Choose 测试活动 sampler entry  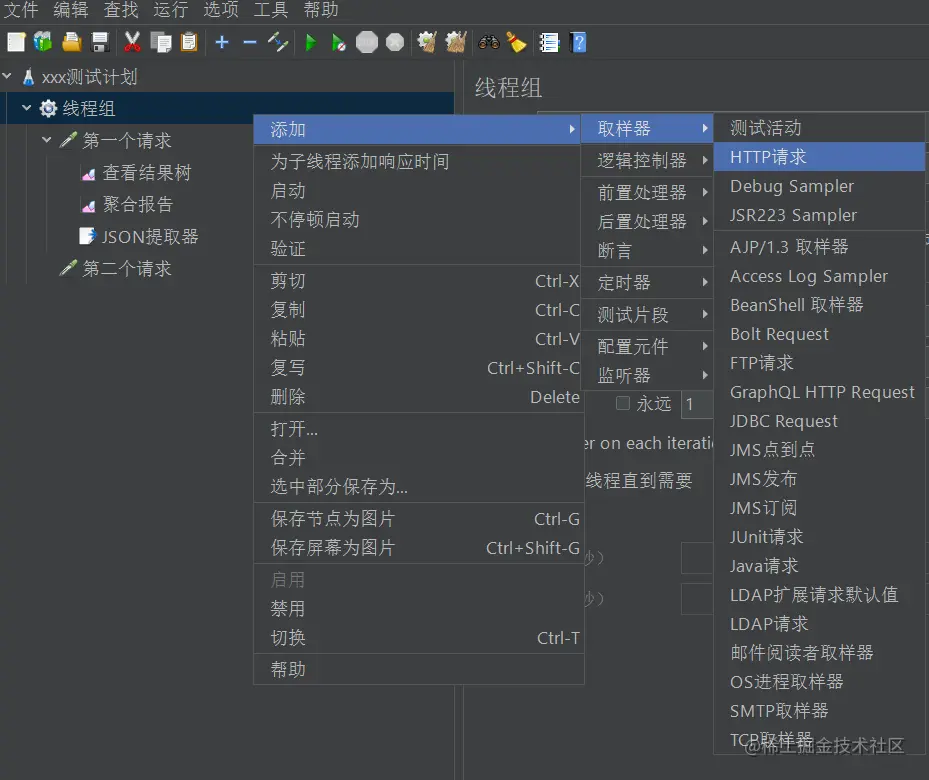coord(819,128)
